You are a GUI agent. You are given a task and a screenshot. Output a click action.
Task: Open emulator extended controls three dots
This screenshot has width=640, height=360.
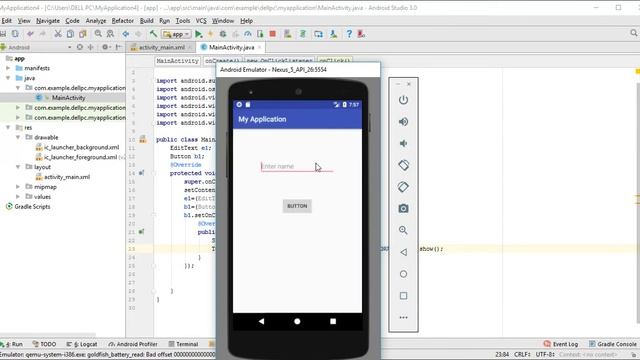(x=403, y=317)
